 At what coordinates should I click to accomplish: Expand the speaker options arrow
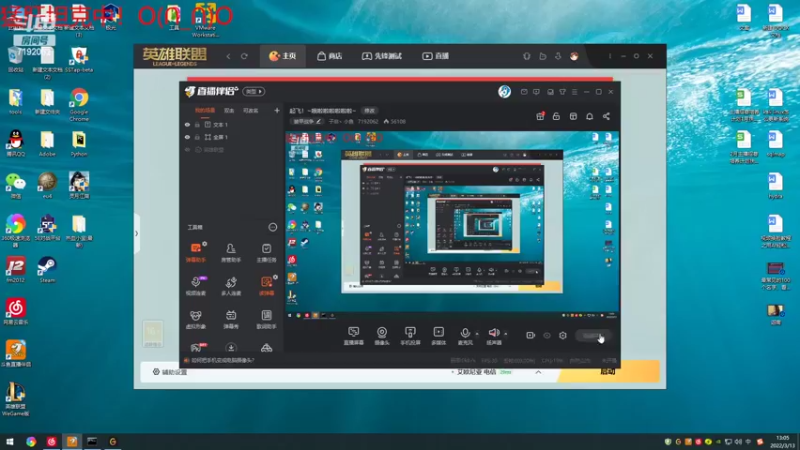(x=506, y=334)
